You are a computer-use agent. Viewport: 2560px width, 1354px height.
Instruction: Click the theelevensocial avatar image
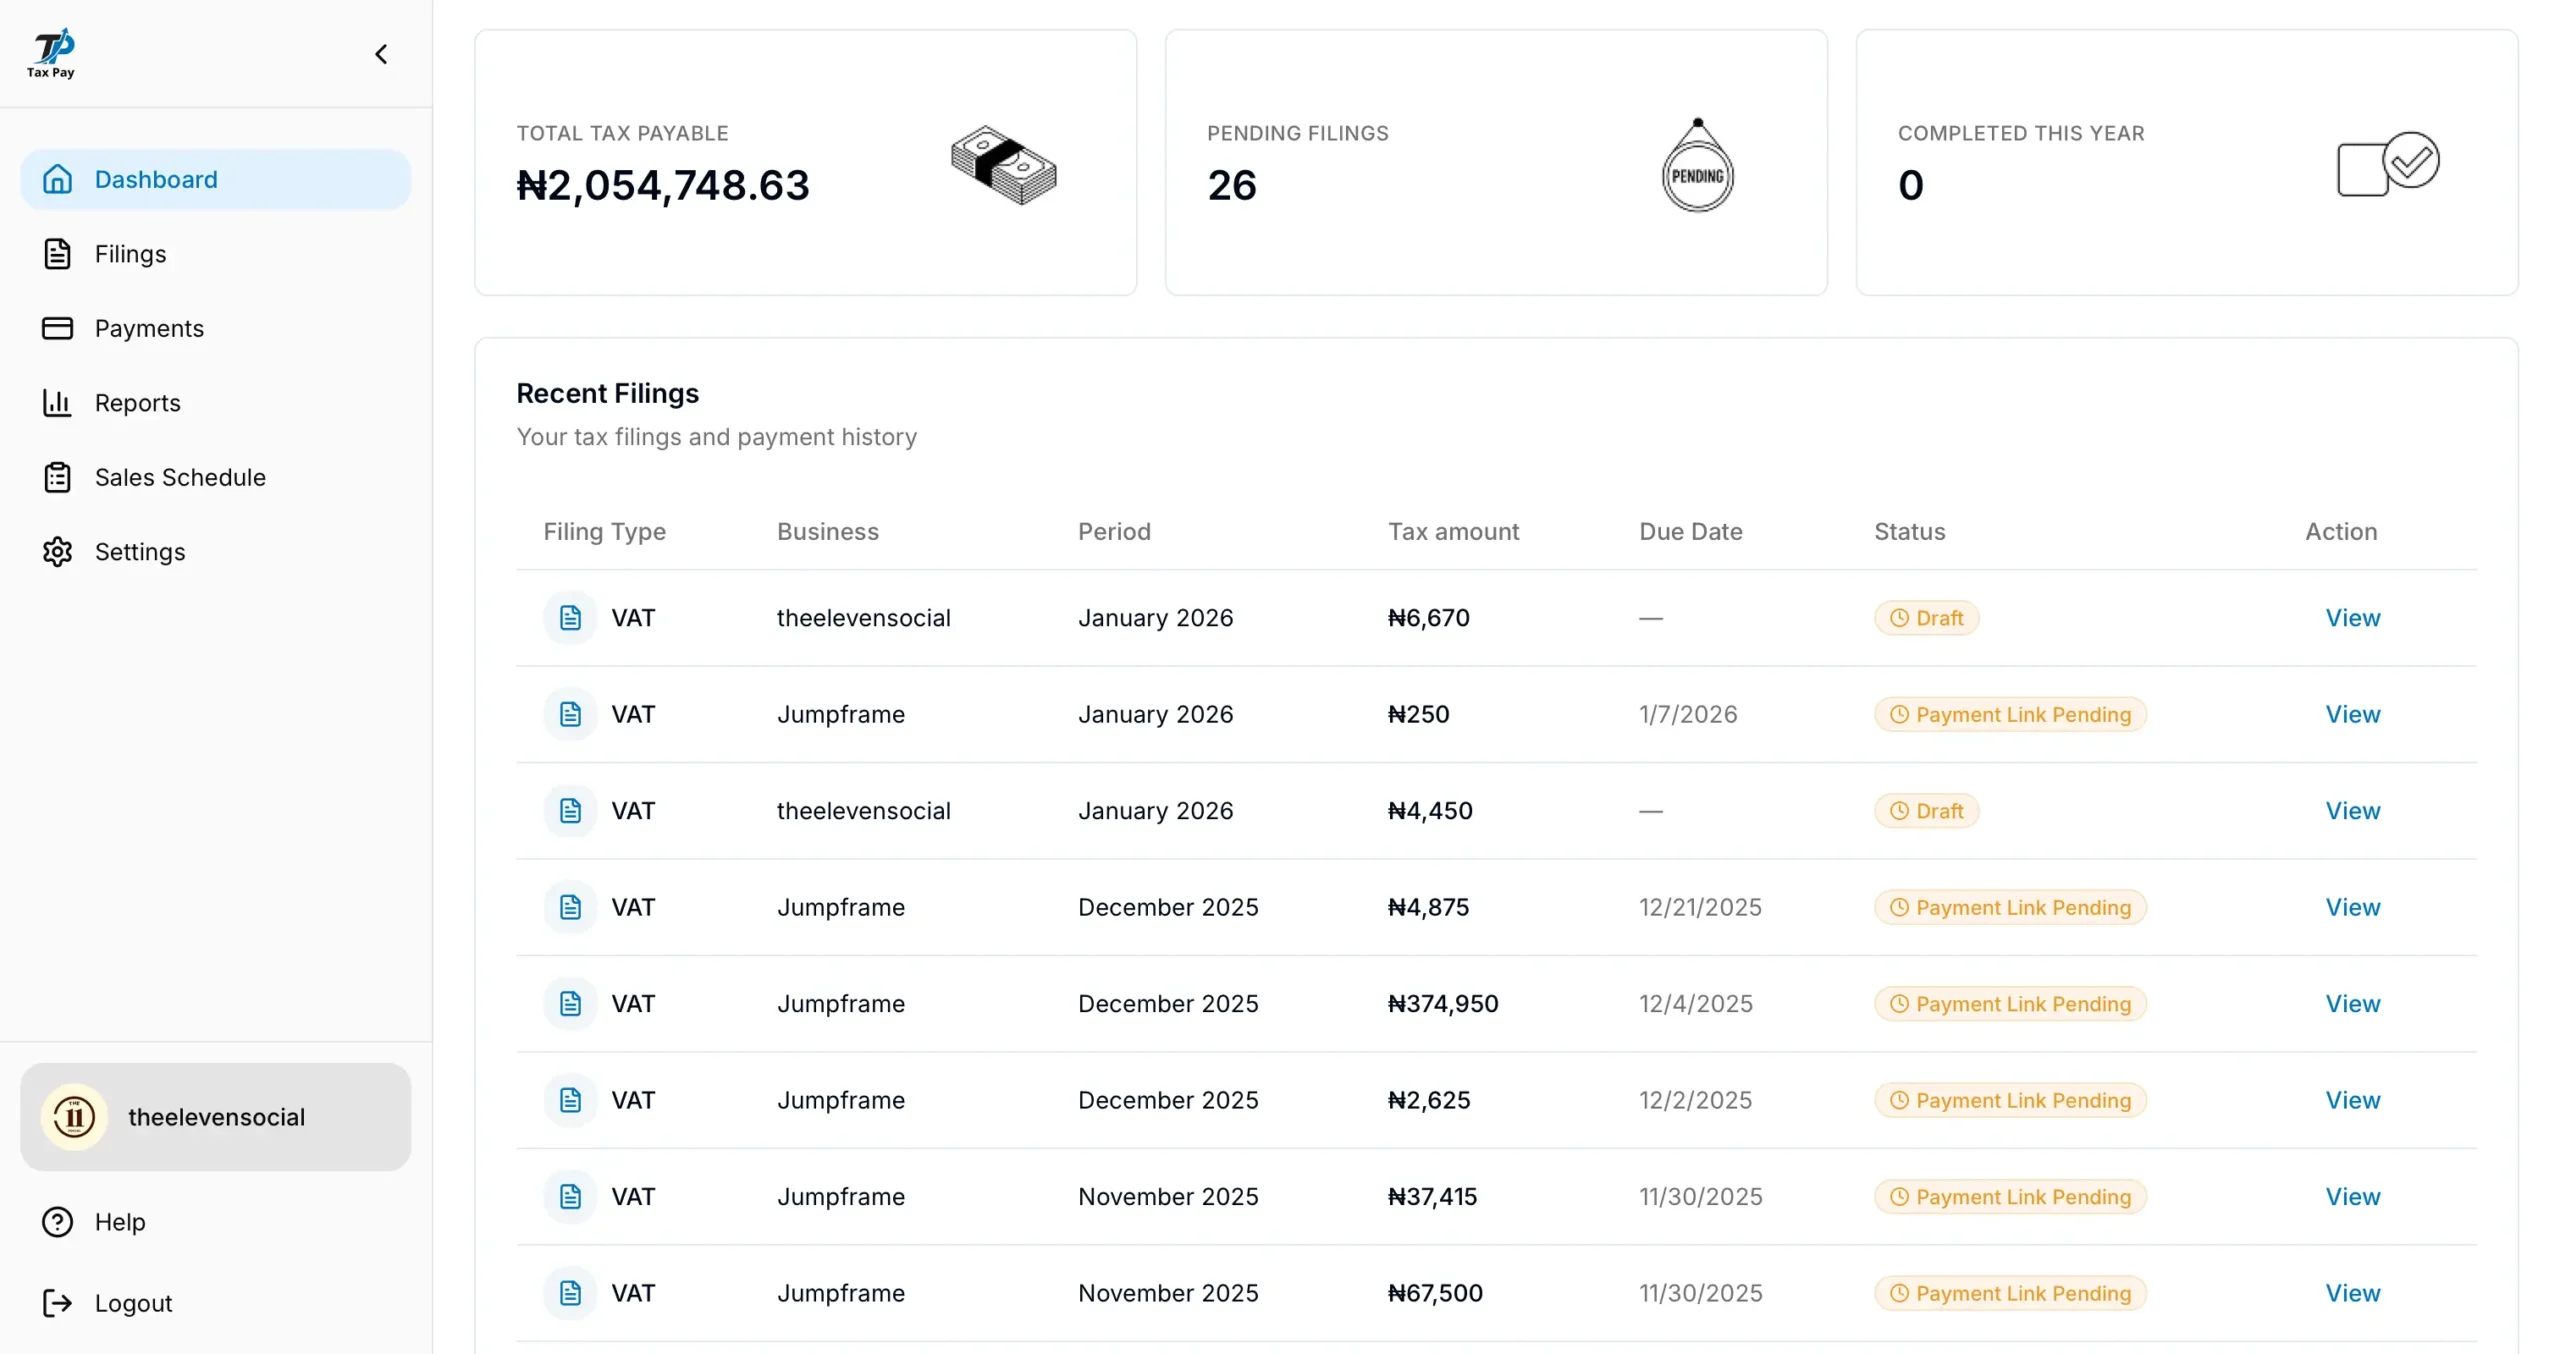[x=74, y=1117]
